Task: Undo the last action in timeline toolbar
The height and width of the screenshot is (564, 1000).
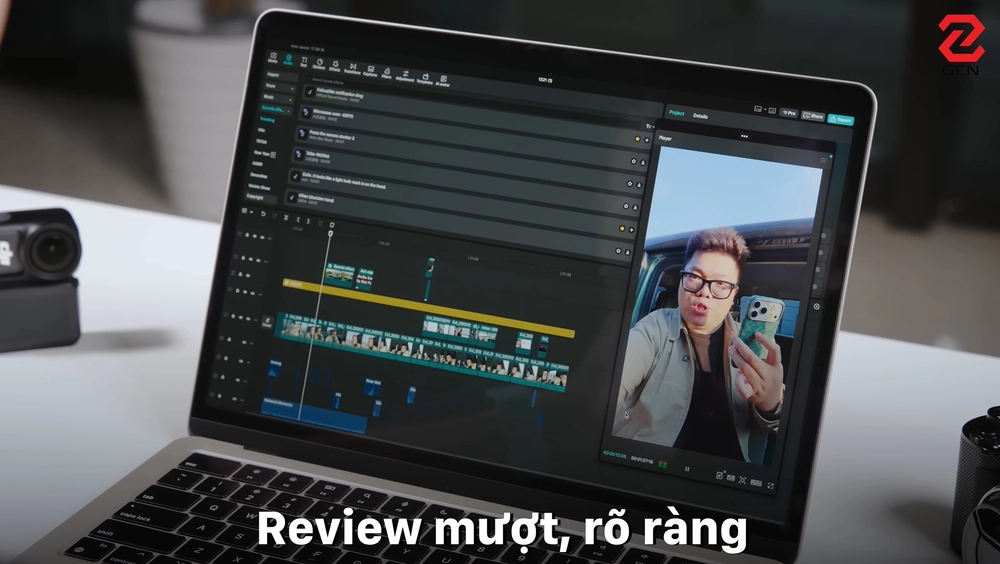Action: point(263,214)
